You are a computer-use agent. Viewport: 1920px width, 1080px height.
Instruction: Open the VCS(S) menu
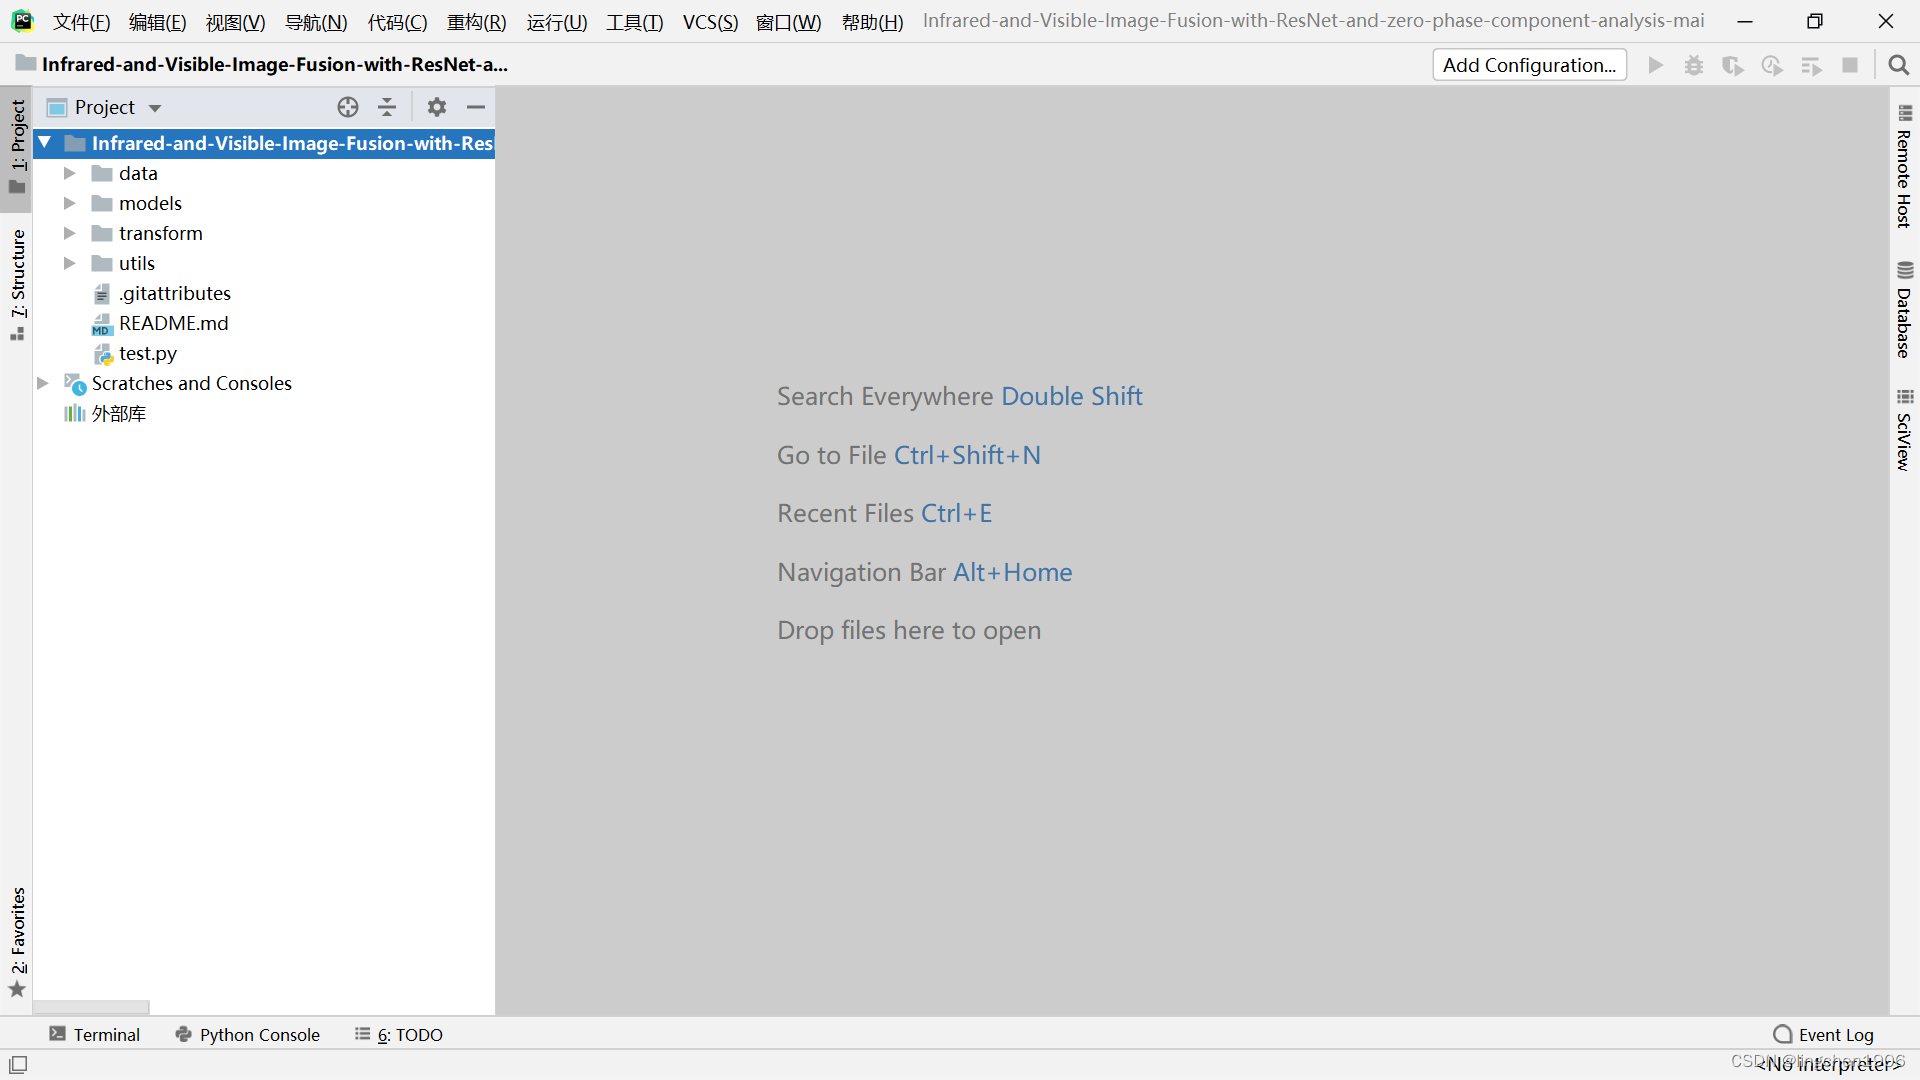709,22
